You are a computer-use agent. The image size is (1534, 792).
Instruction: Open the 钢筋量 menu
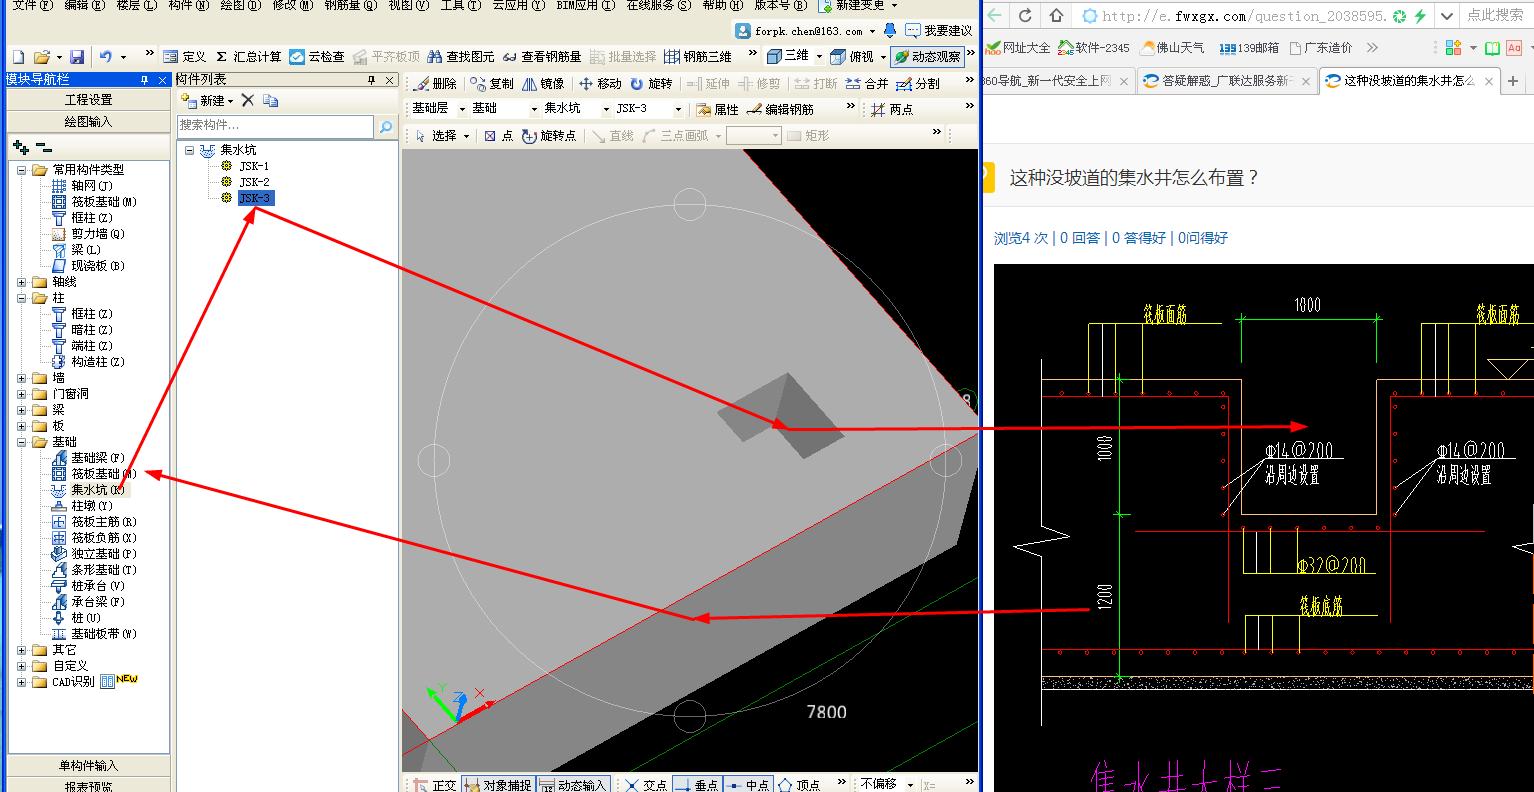coord(350,5)
